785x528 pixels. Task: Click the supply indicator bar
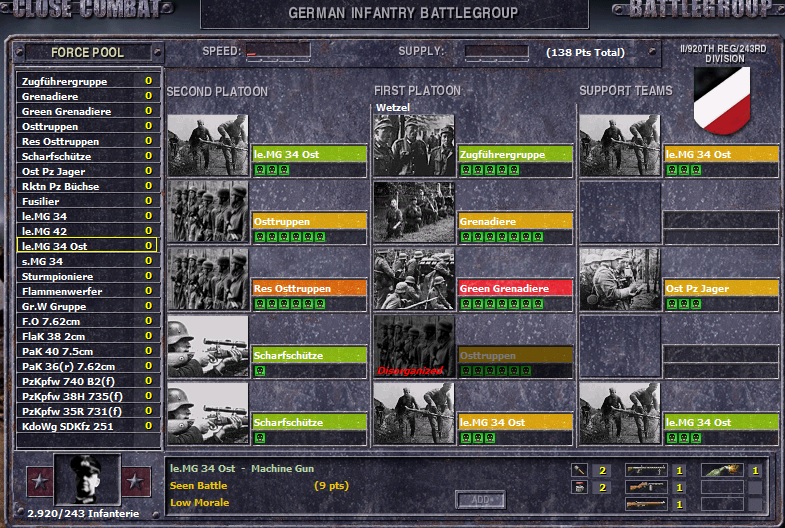click(497, 52)
